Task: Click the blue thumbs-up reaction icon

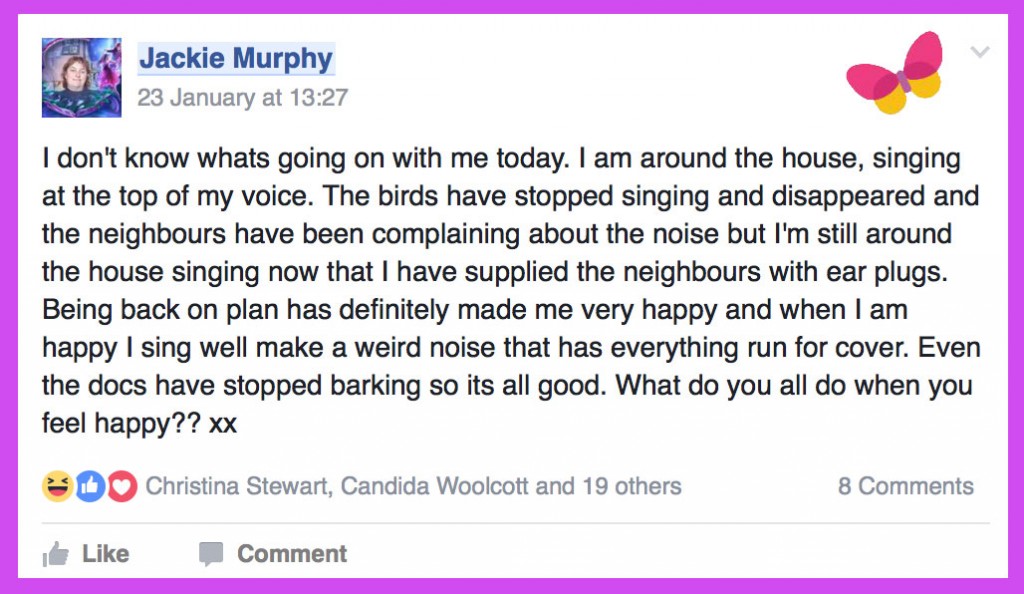Action: 90,486
